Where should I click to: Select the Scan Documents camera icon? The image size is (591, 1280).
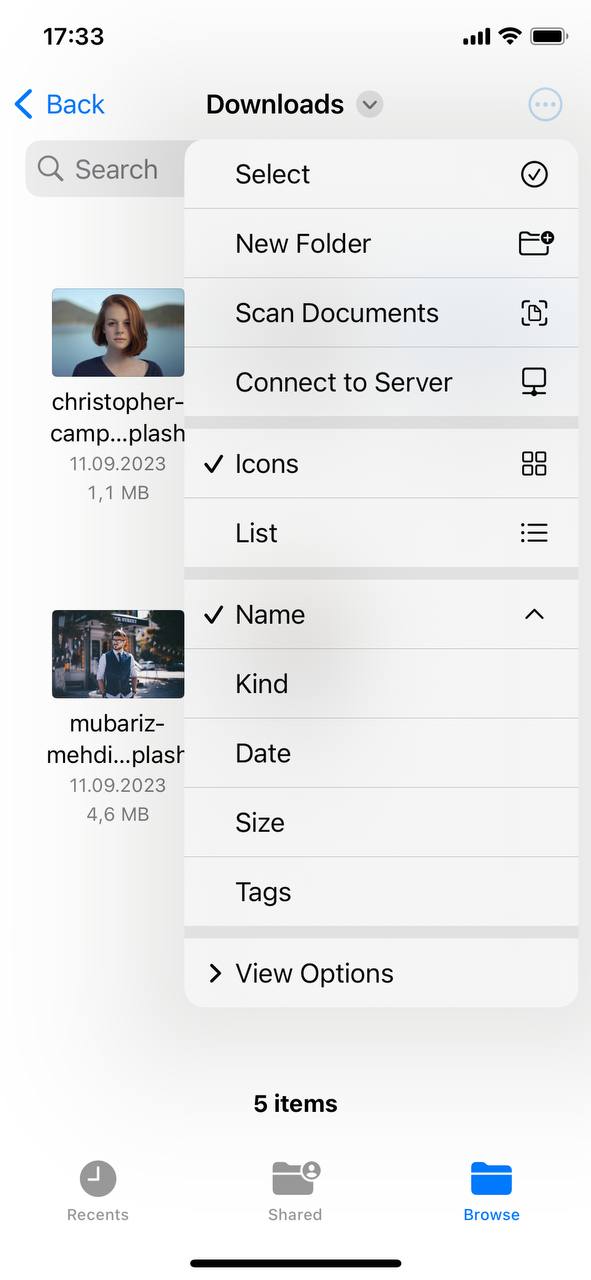coord(534,312)
